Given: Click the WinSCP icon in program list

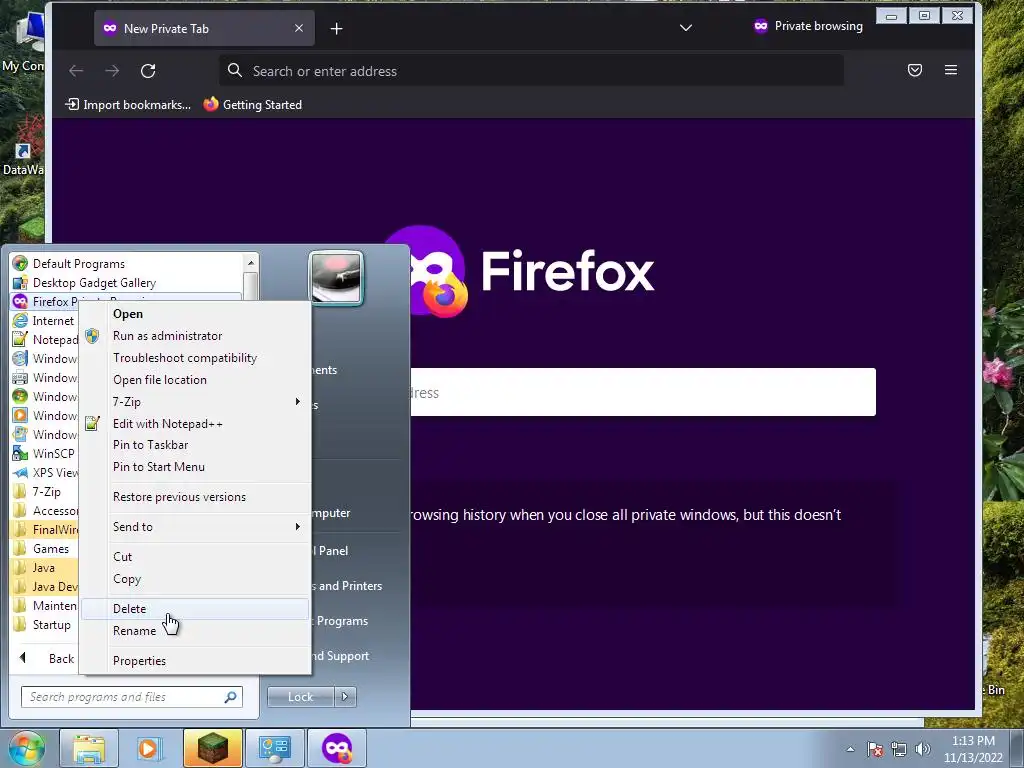Looking at the screenshot, I should click(20, 453).
